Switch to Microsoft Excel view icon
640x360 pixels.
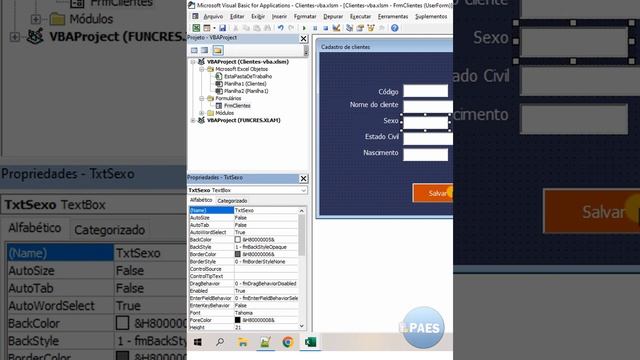[196, 28]
